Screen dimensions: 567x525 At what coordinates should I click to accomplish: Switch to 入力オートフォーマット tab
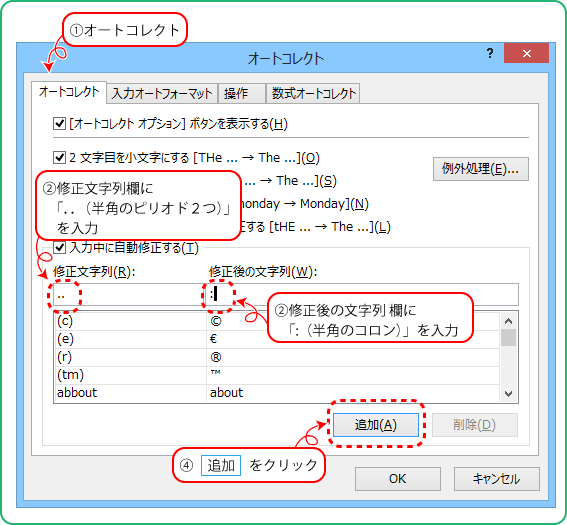[x=162, y=94]
